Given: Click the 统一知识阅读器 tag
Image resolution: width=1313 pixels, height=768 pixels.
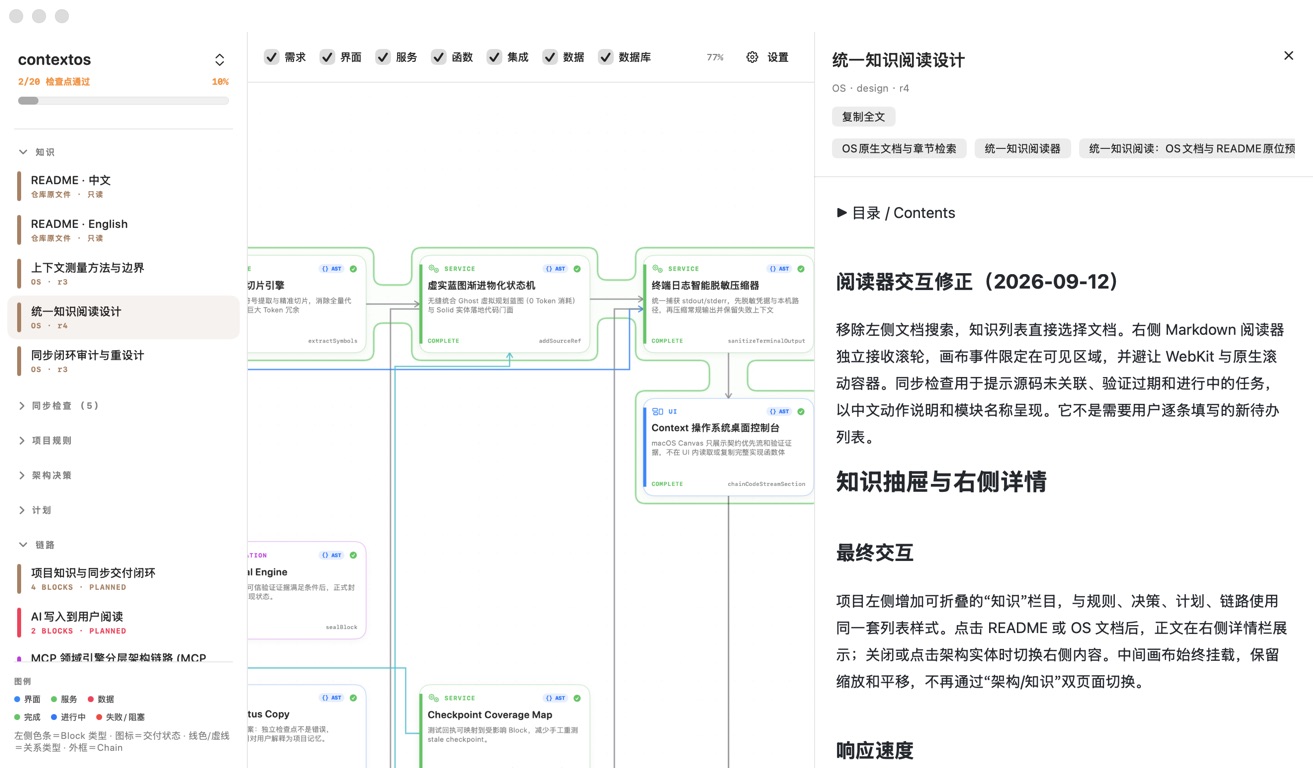Looking at the screenshot, I should coord(1022,148).
